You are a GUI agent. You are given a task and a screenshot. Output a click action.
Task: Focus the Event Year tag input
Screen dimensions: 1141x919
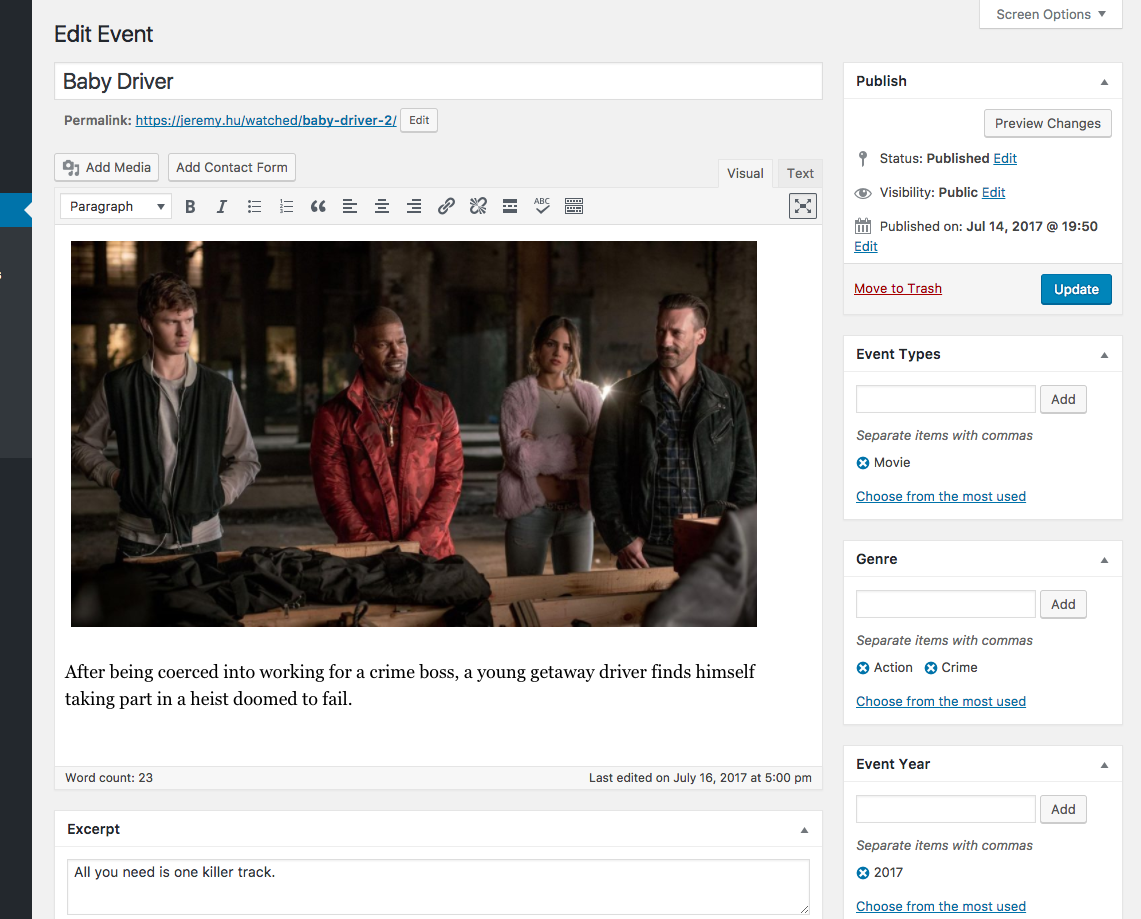pos(946,810)
